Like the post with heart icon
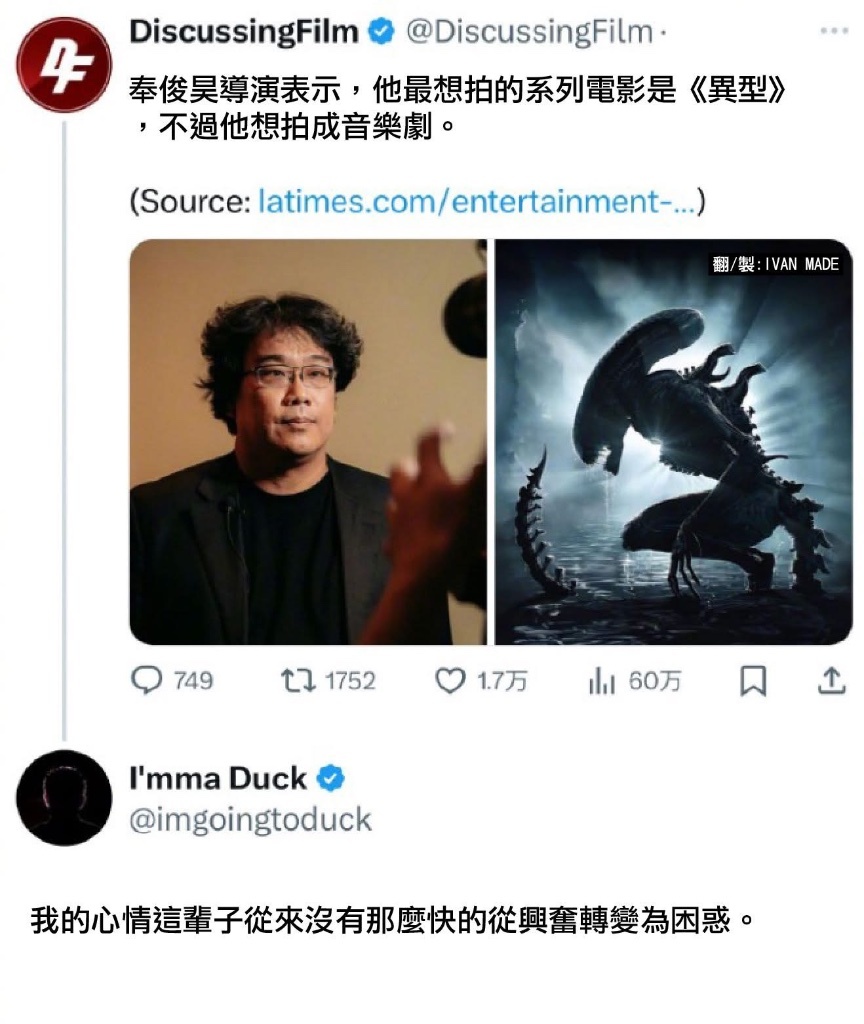The height and width of the screenshot is (1024, 864). [450, 680]
